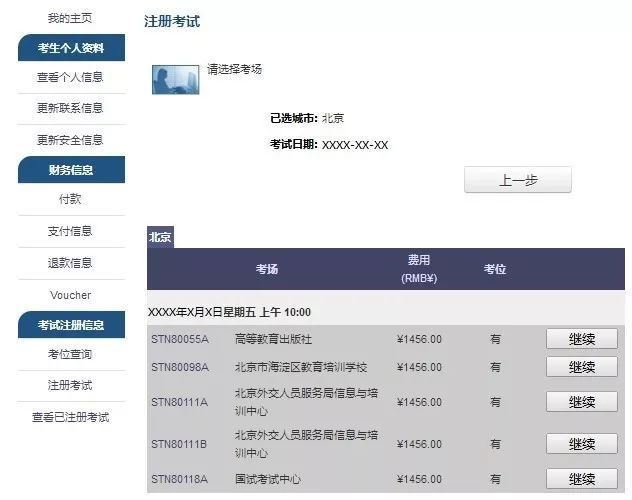Click the 费用 (RMB¥) column header

419,269
